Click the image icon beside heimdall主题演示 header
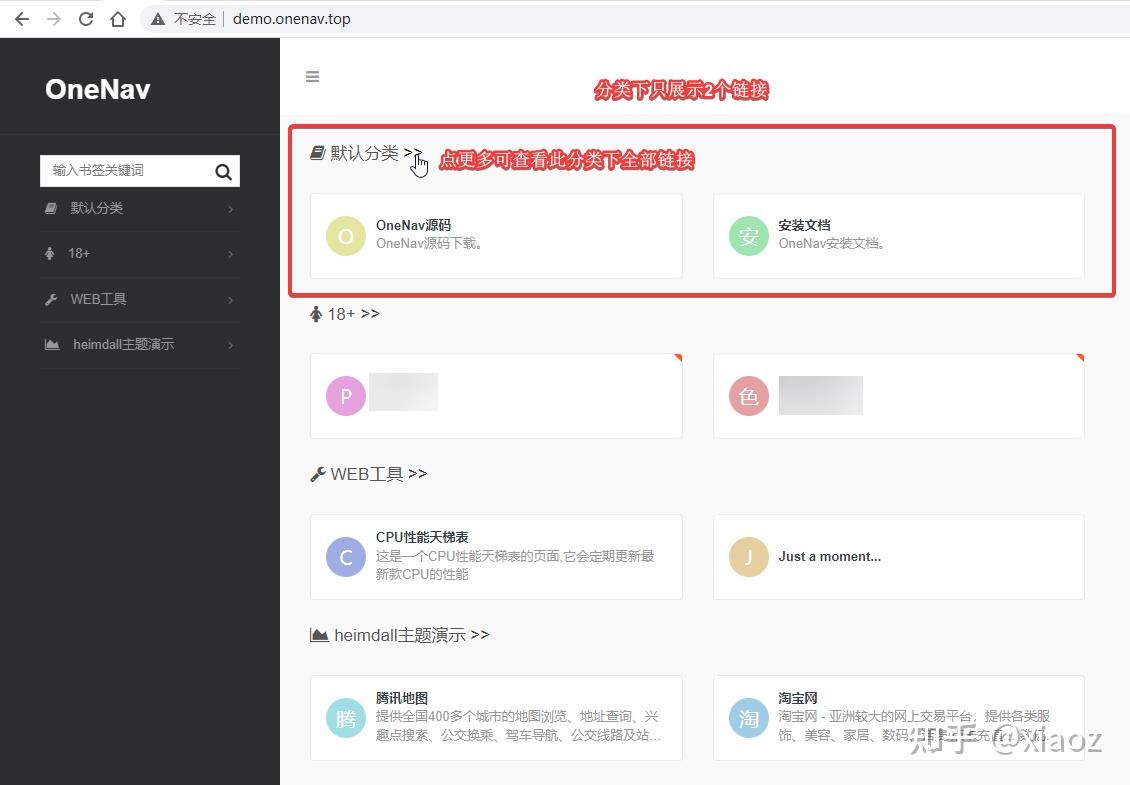1130x785 pixels. click(x=318, y=634)
